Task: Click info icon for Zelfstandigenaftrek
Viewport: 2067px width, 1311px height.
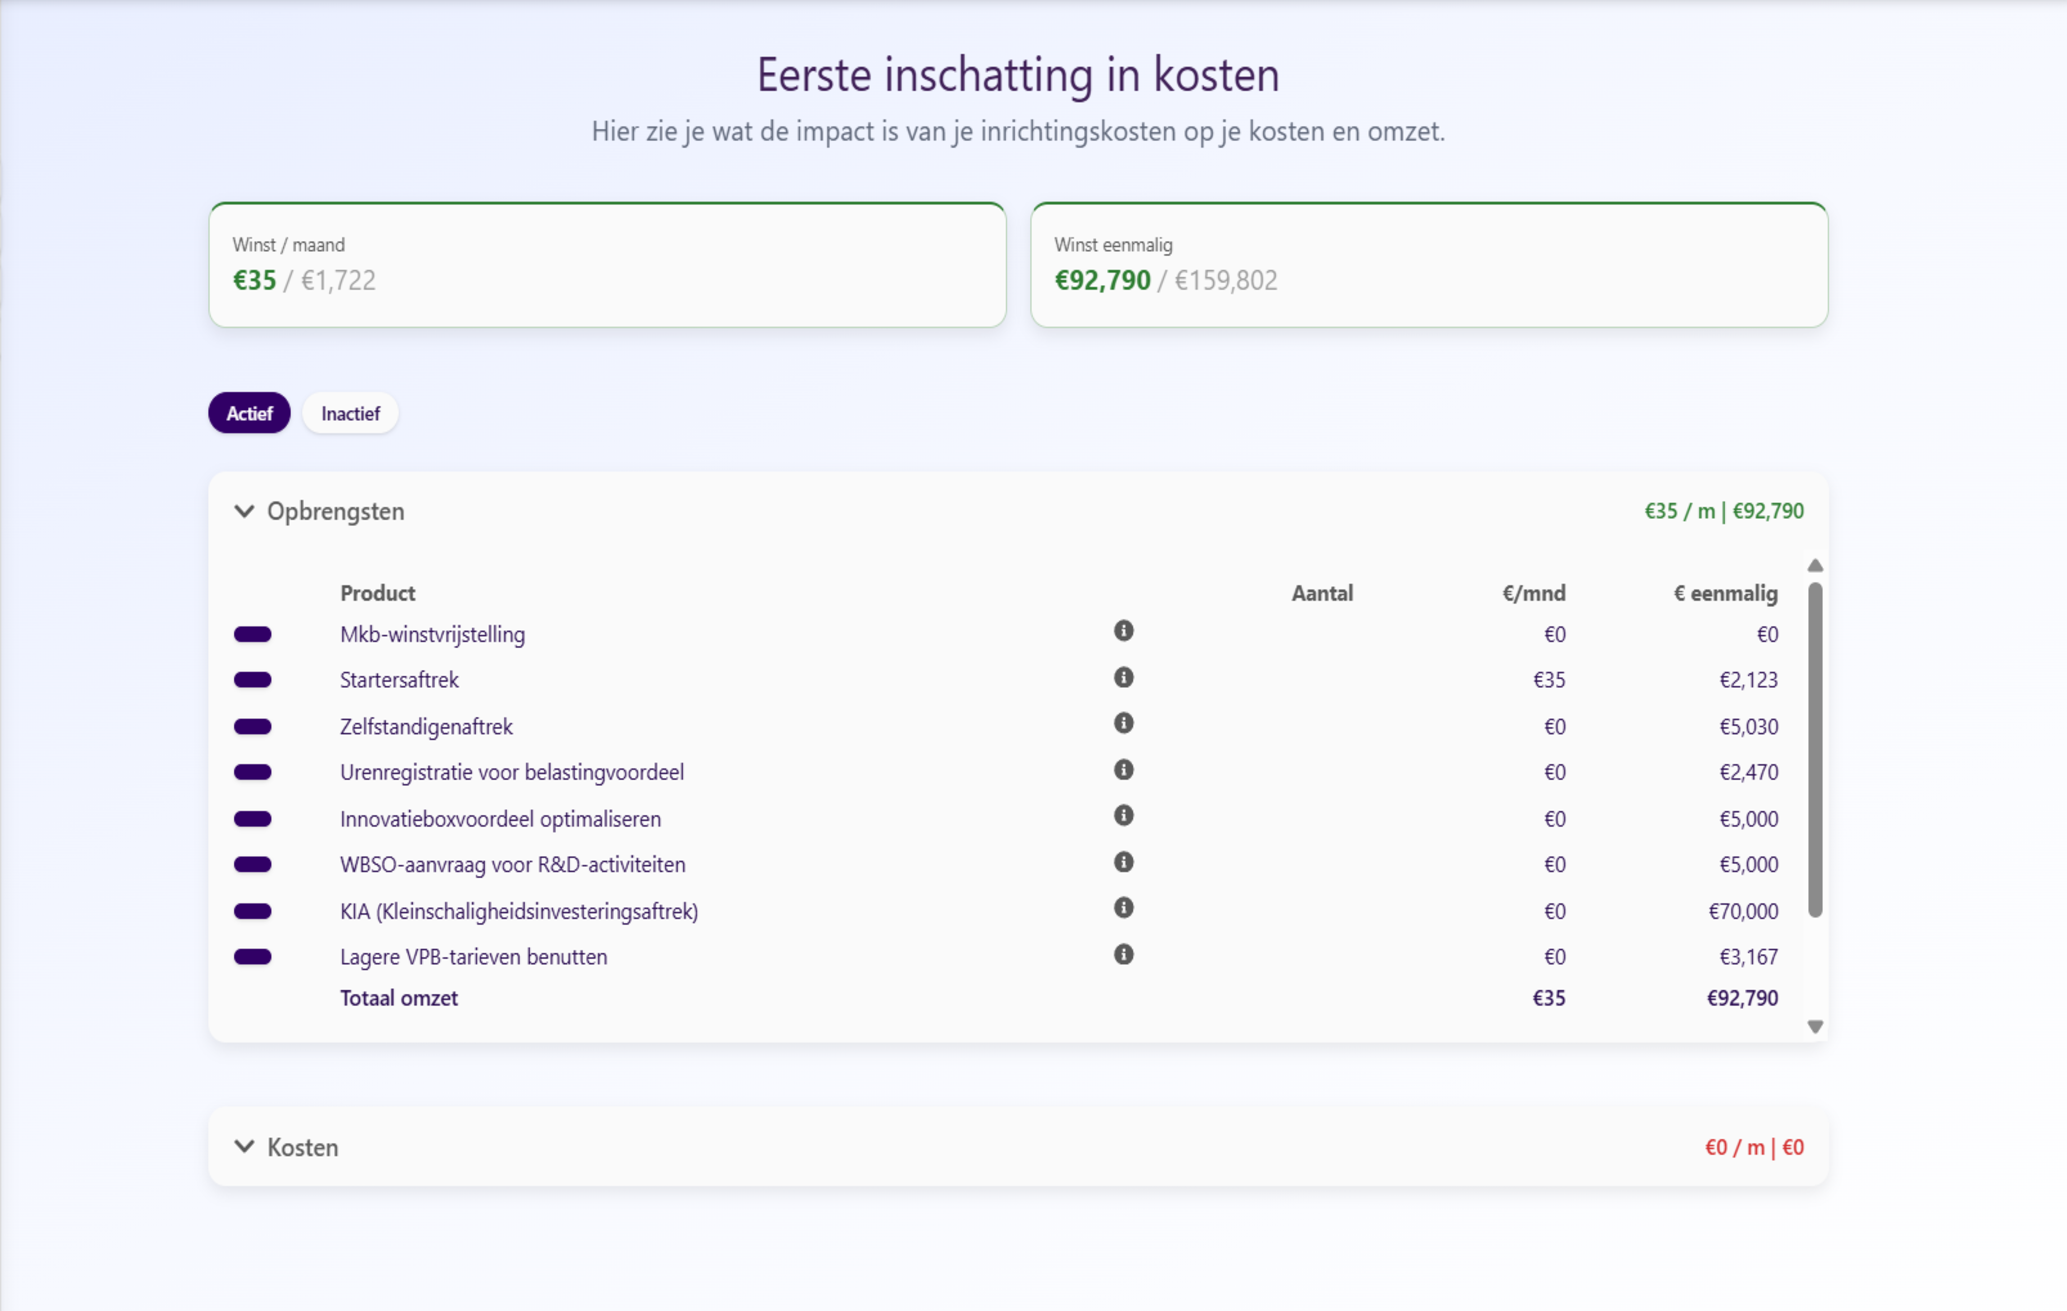Action: pos(1123,723)
